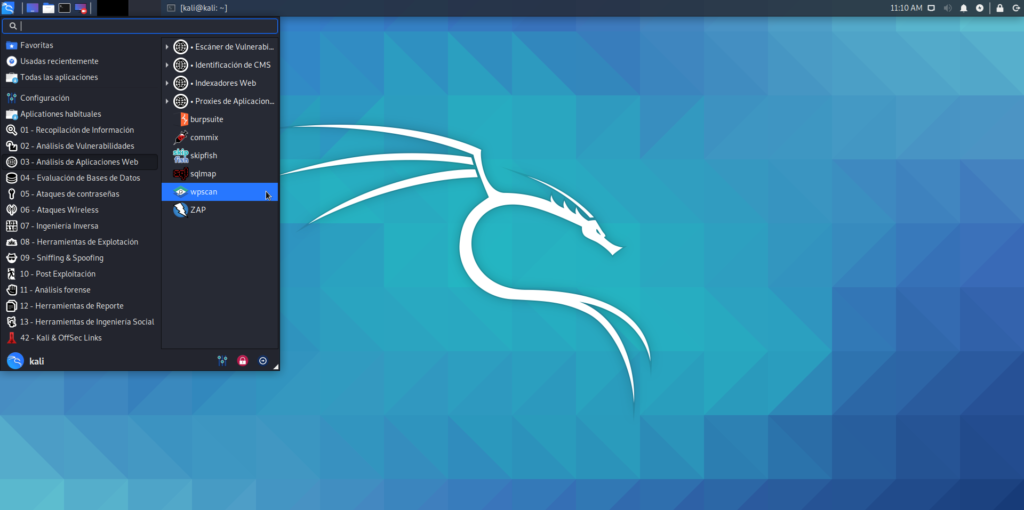Open the sqlmap application
1024x510 pixels.
(202, 173)
